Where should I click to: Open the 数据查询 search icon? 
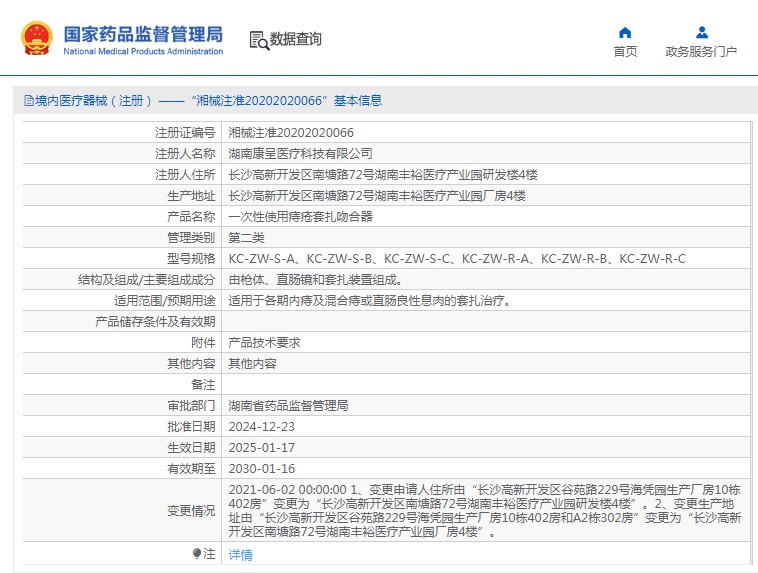259,41
